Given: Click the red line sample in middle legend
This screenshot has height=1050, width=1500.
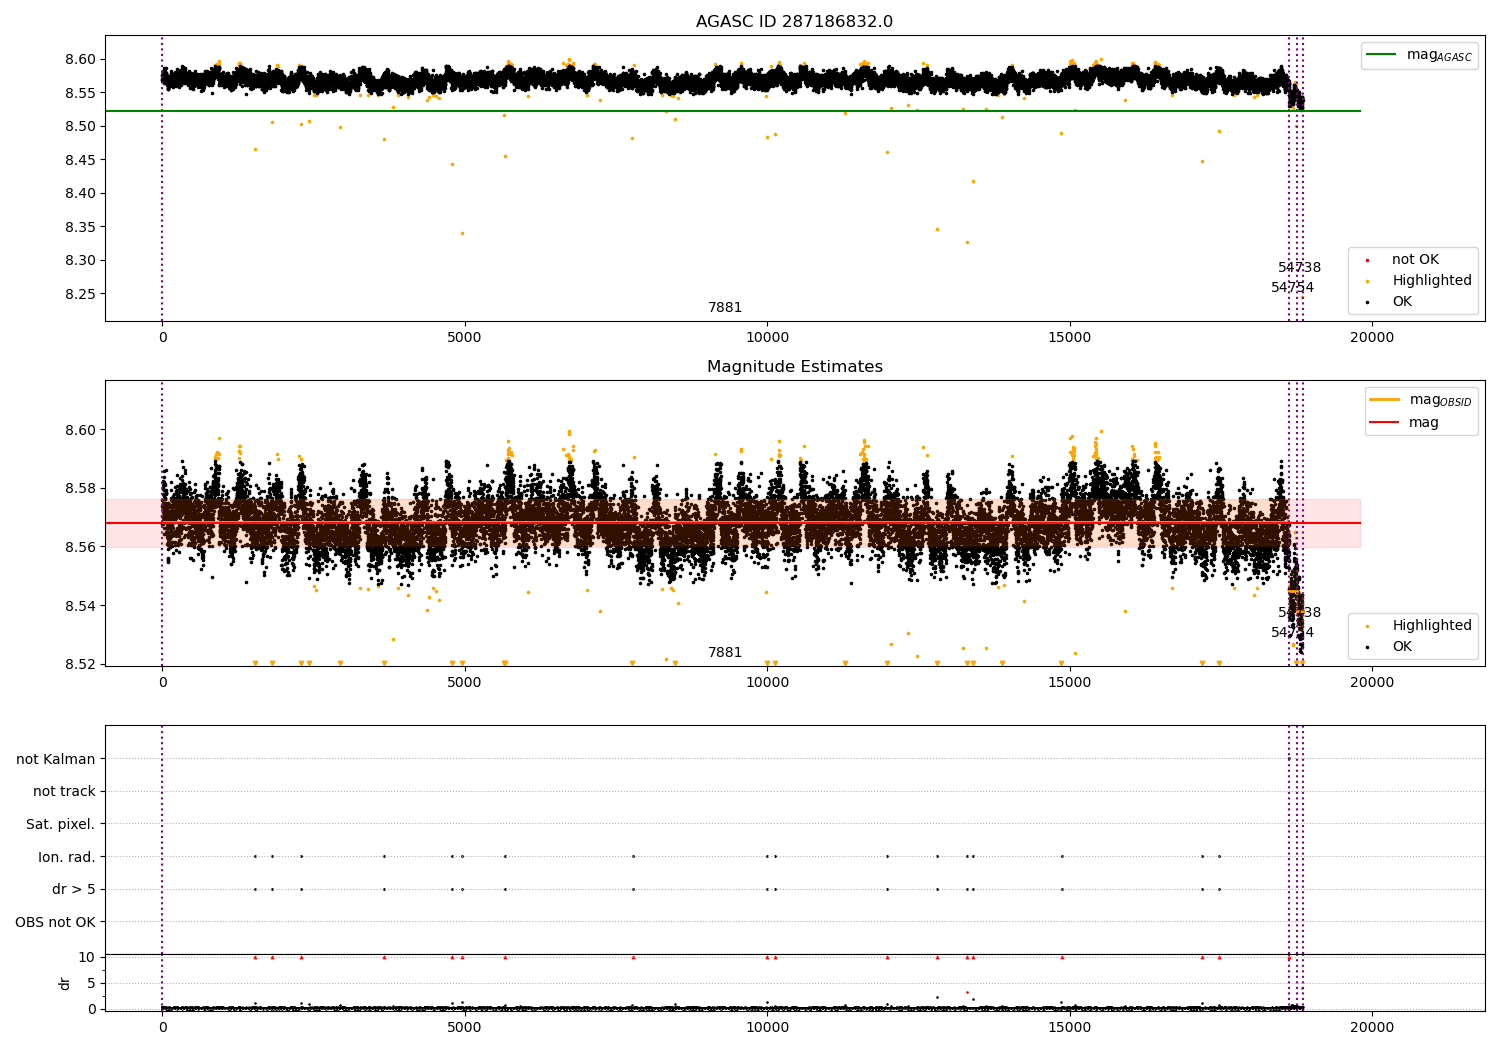Looking at the screenshot, I should pyautogui.click(x=1384, y=423).
